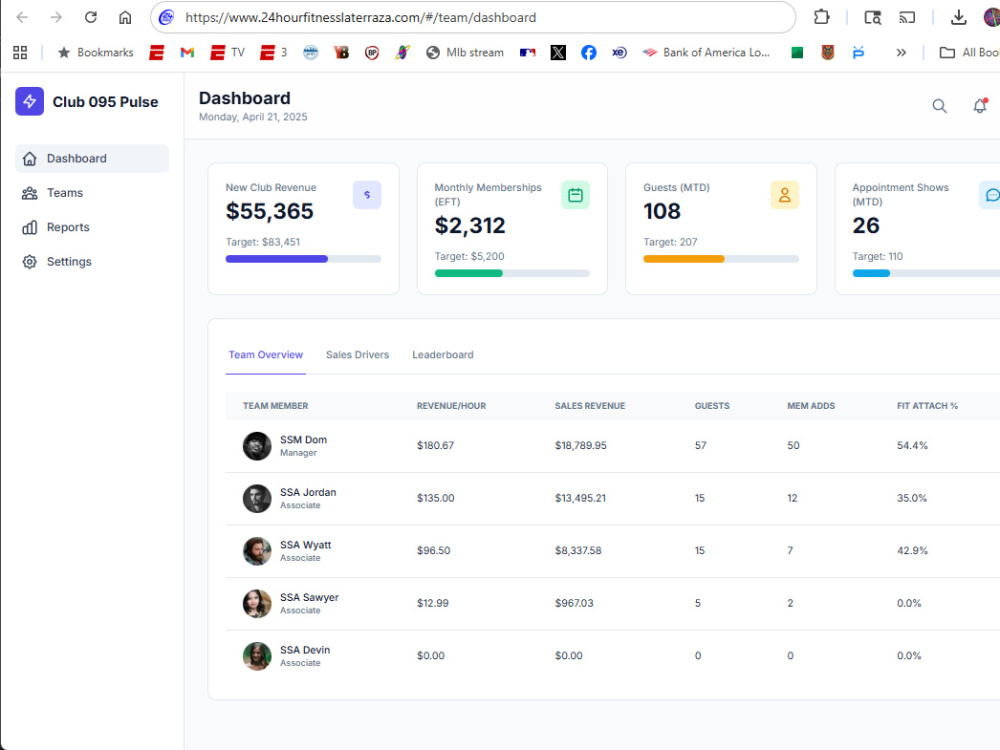Open the MLB logo bookmark

click(527, 52)
